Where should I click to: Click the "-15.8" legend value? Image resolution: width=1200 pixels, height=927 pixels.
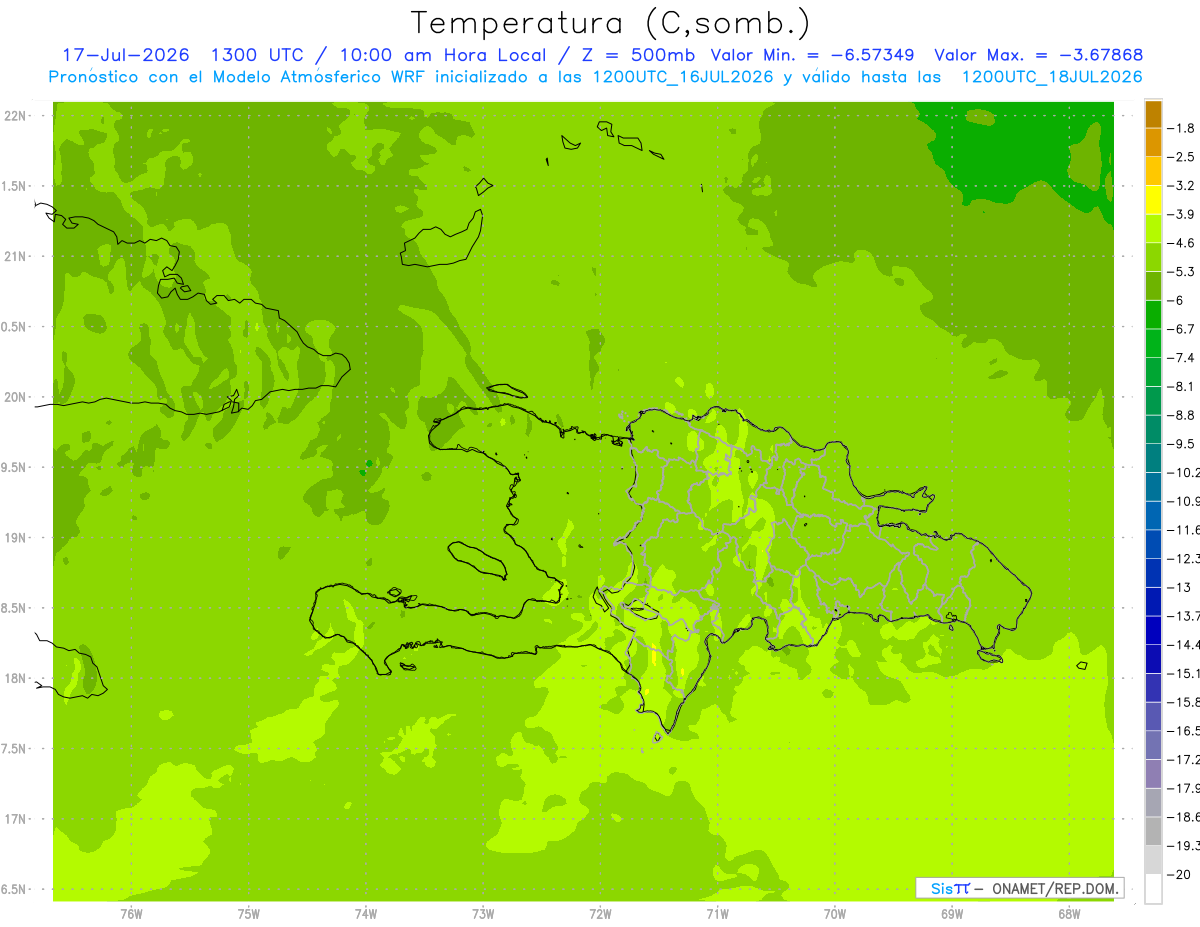[x=1185, y=703]
